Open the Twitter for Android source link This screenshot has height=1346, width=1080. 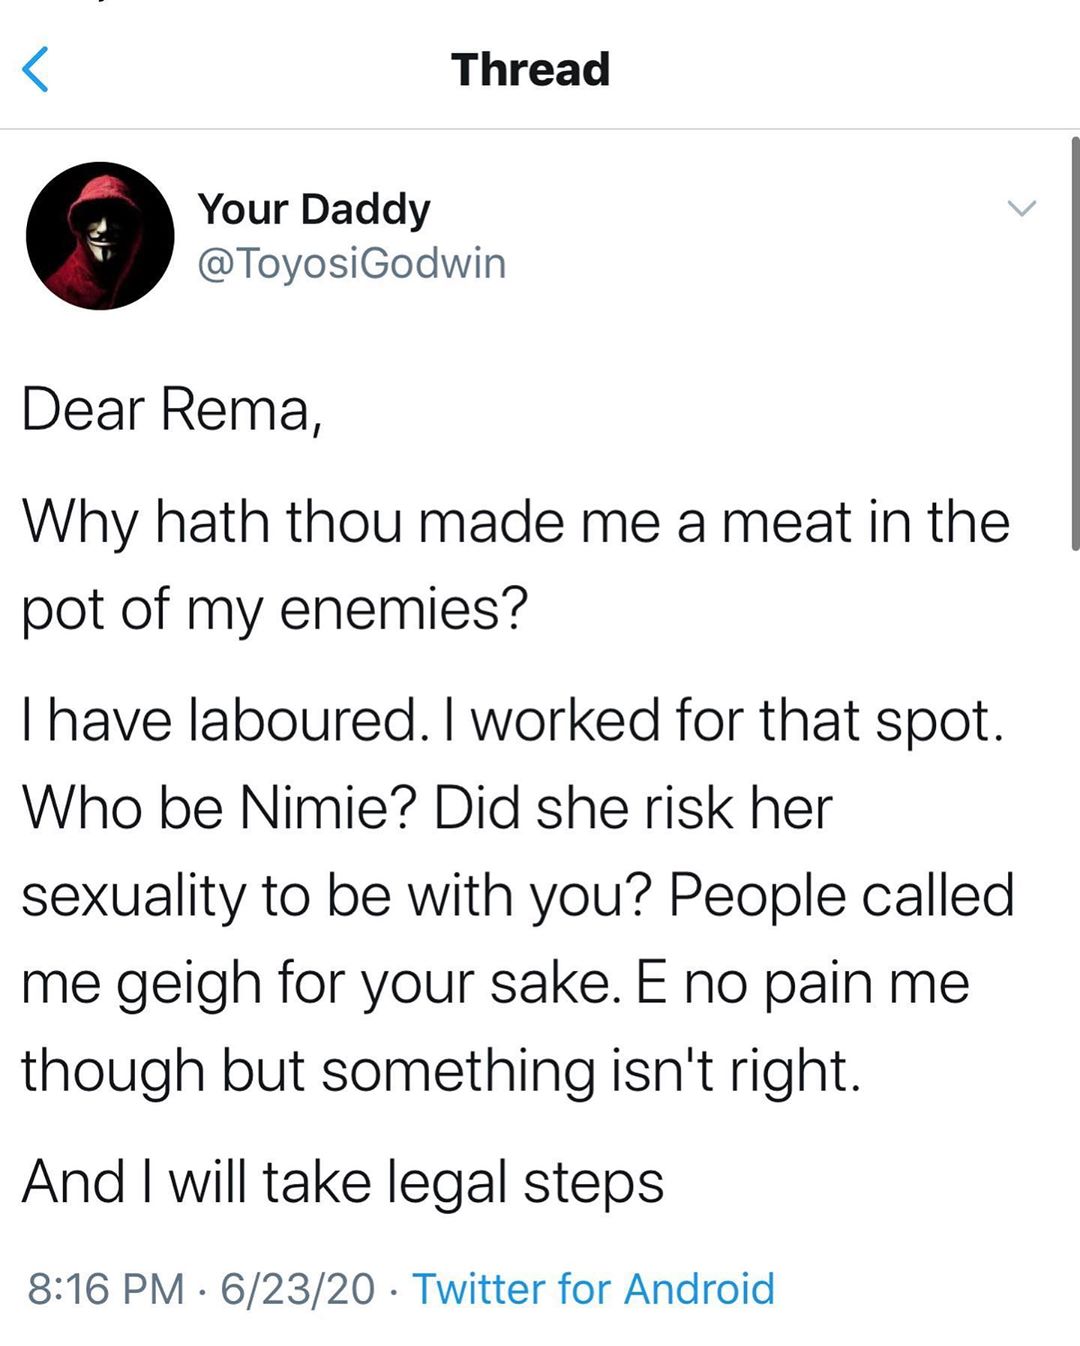coord(593,1288)
